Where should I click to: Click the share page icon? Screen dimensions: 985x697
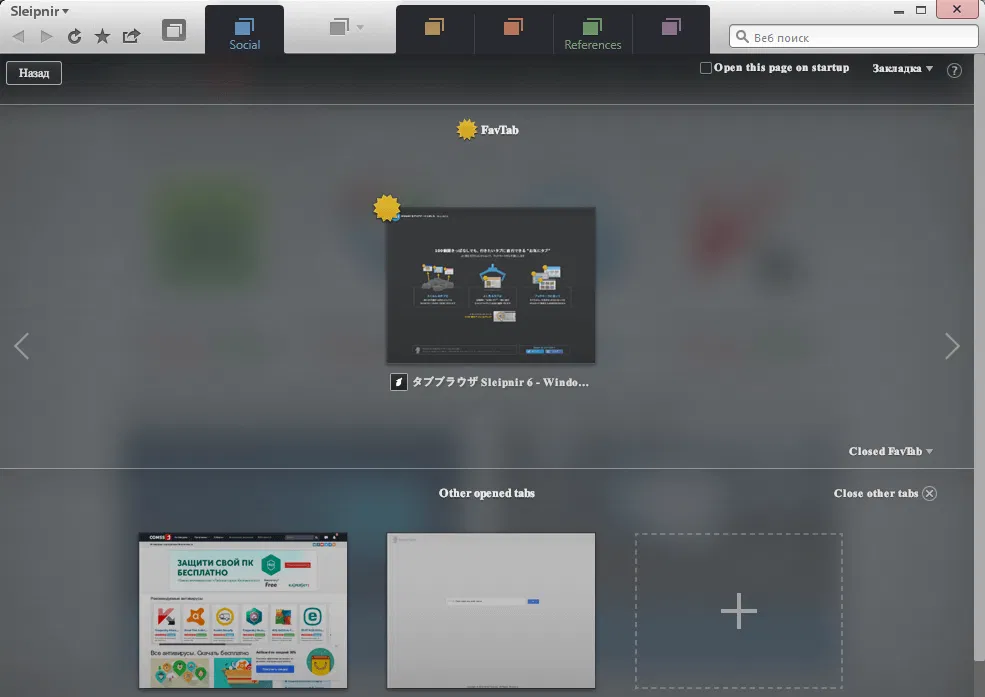pyautogui.click(x=131, y=36)
